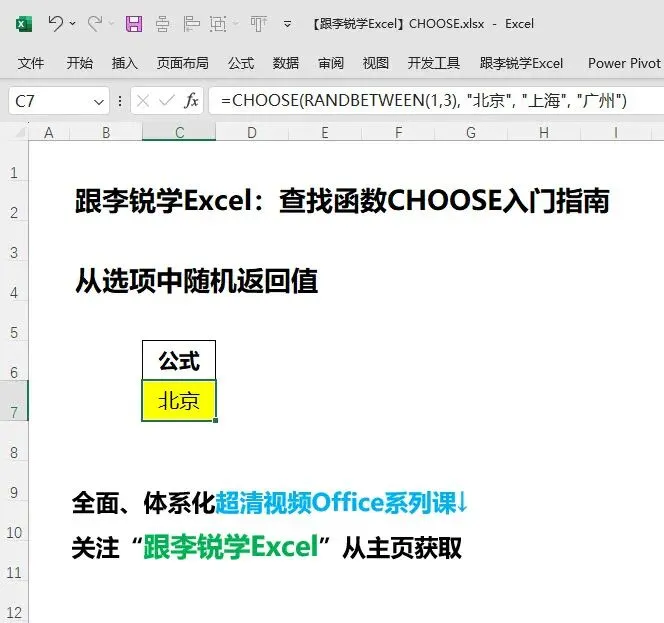This screenshot has height=623, width=664.
Task: Expand the Name Box dropdown arrow
Action: pyautogui.click(x=99, y=102)
